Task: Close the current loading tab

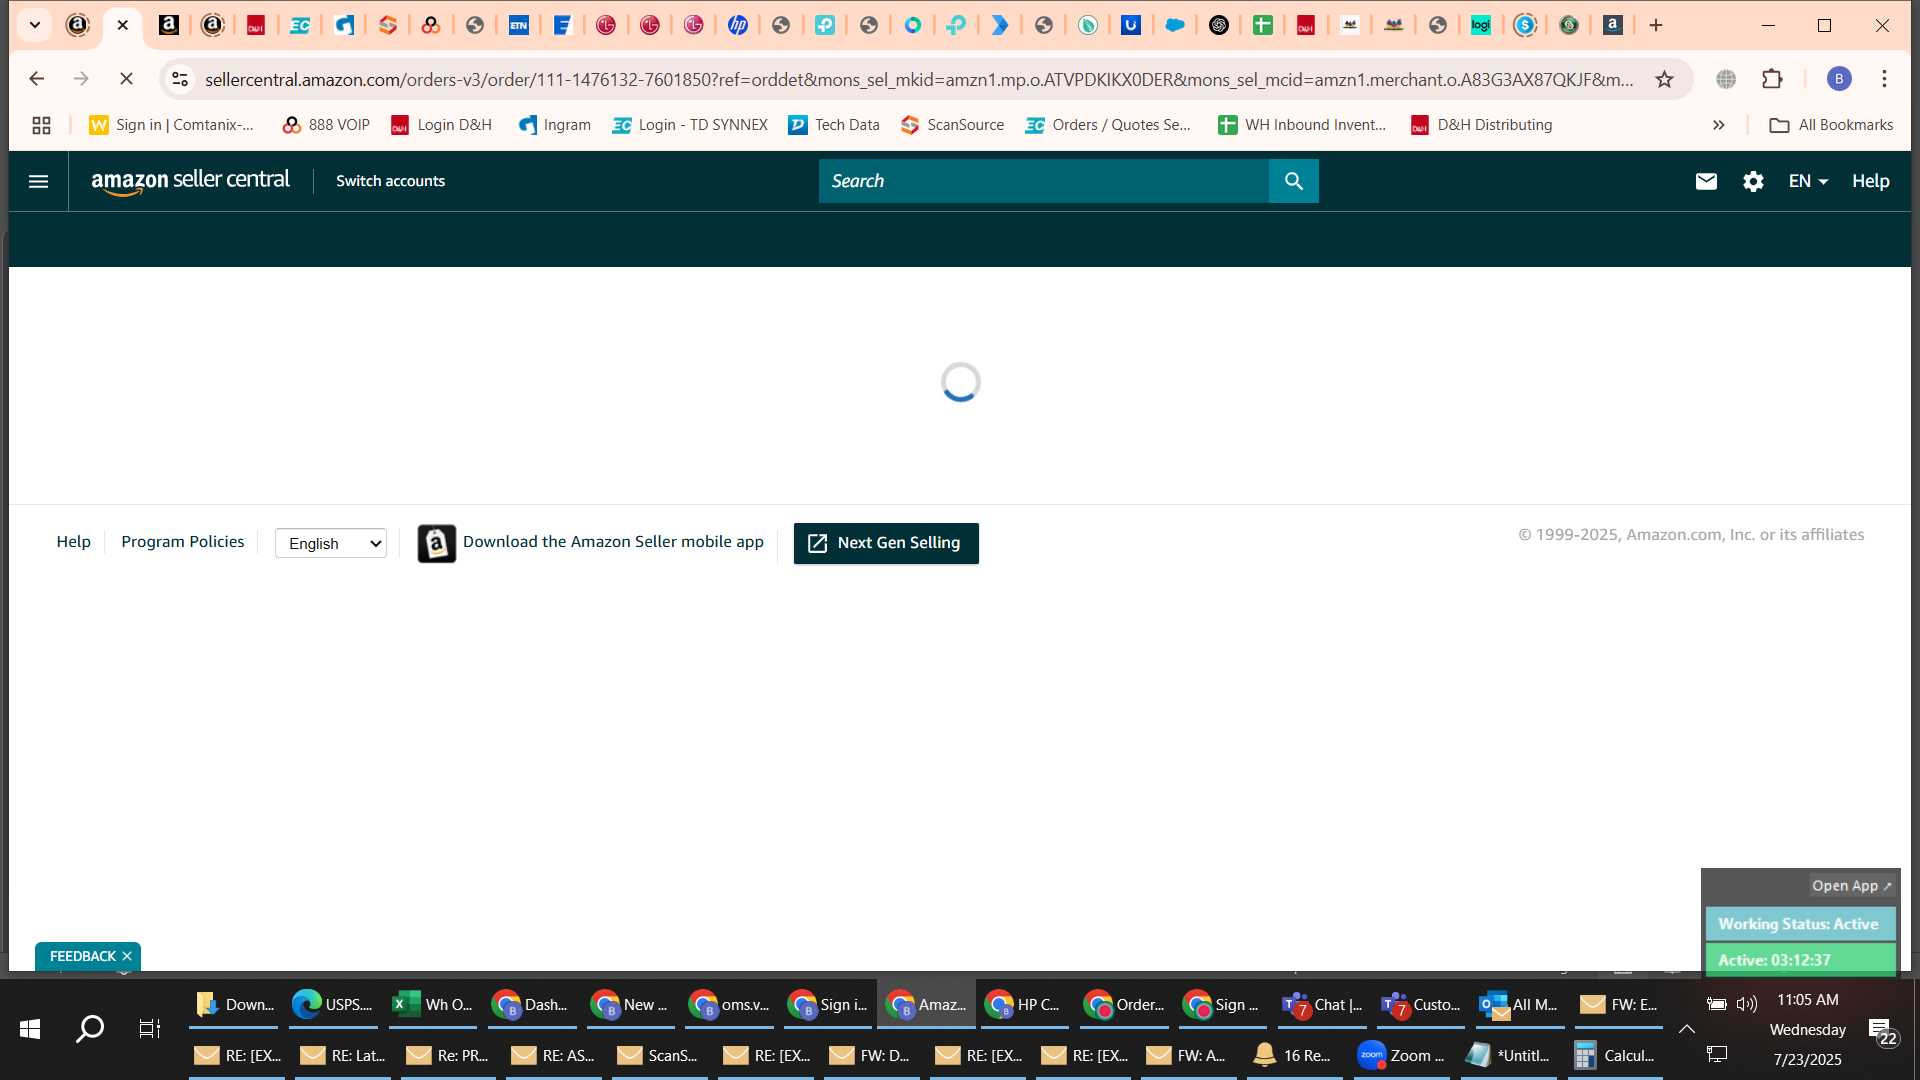Action: [x=123, y=25]
